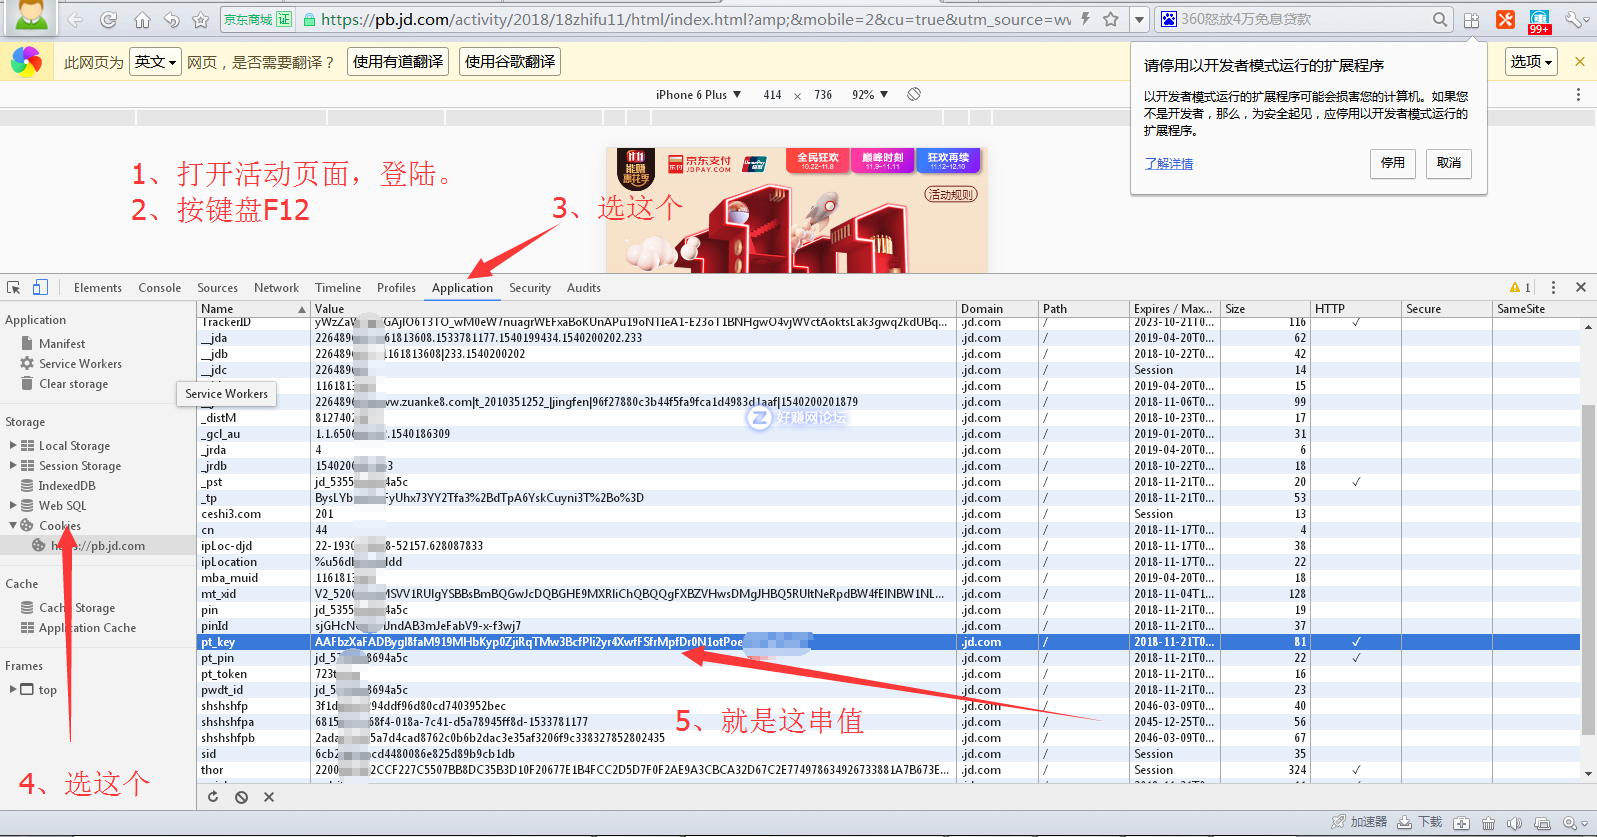The height and width of the screenshot is (837, 1597).
Task: Expand the top frame node
Action: coord(13,690)
